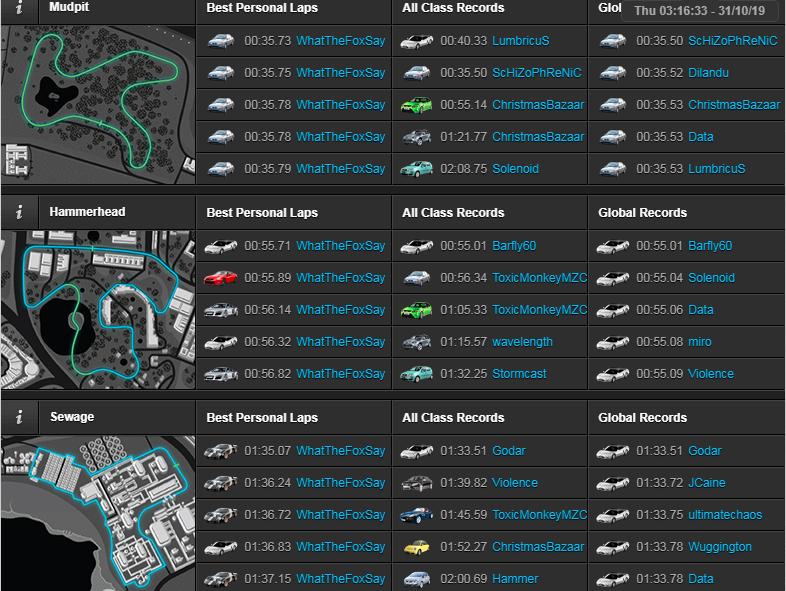Image resolution: width=786 pixels, height=591 pixels.
Task: Click car icon beside 01:35.07 personal lap
Action: point(221,451)
